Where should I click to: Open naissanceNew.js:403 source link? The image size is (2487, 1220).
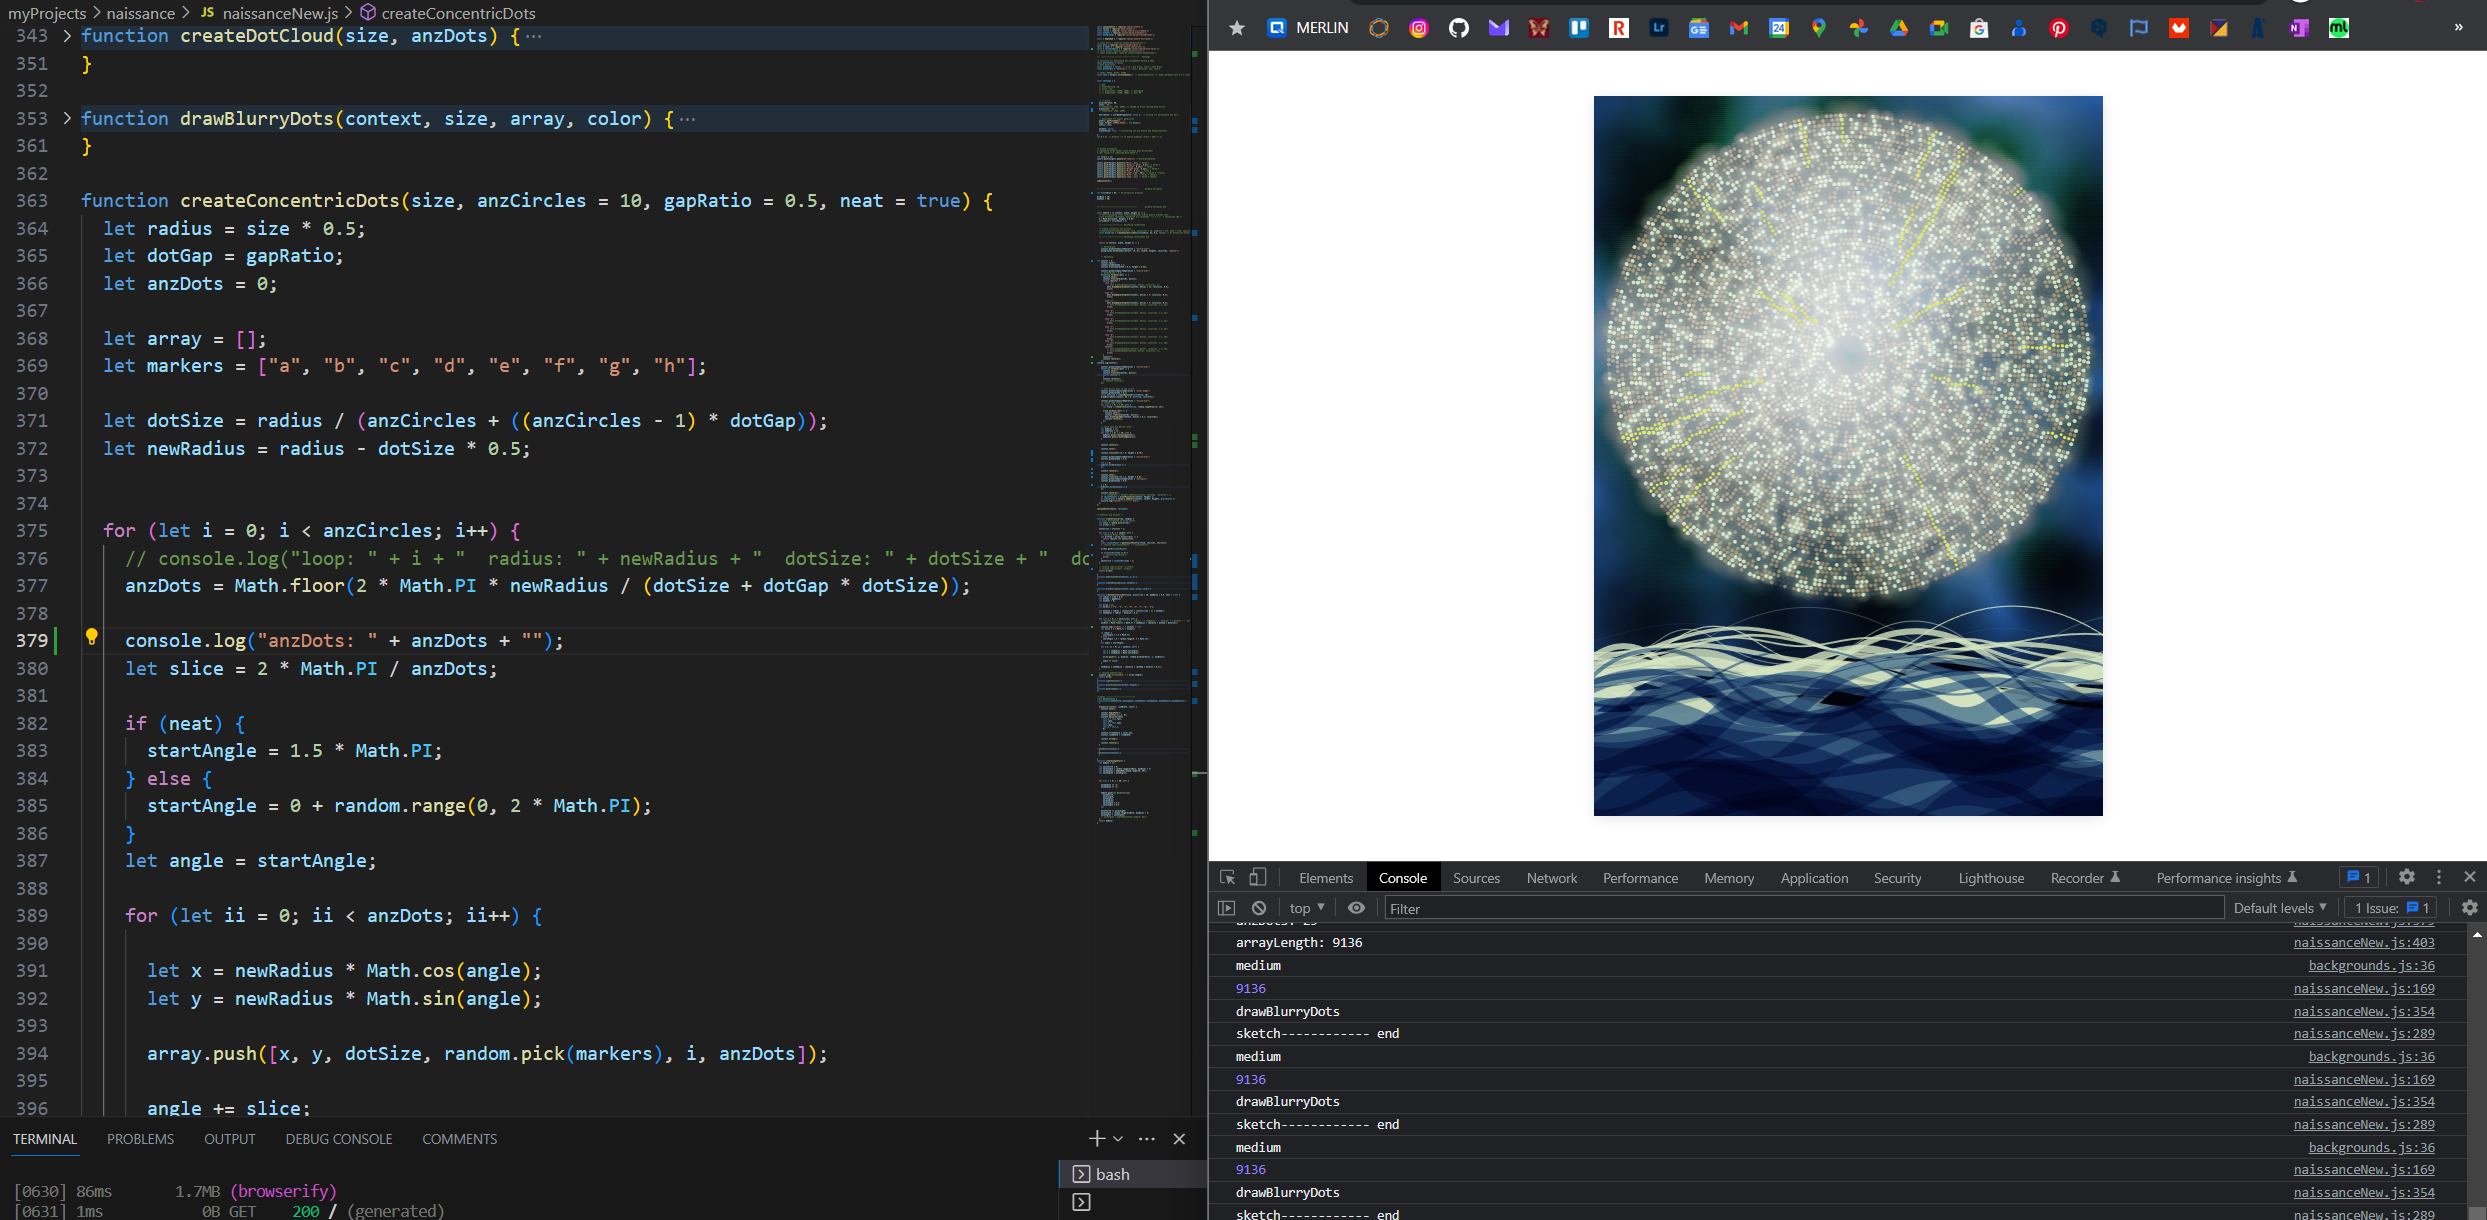pyautogui.click(x=2363, y=943)
